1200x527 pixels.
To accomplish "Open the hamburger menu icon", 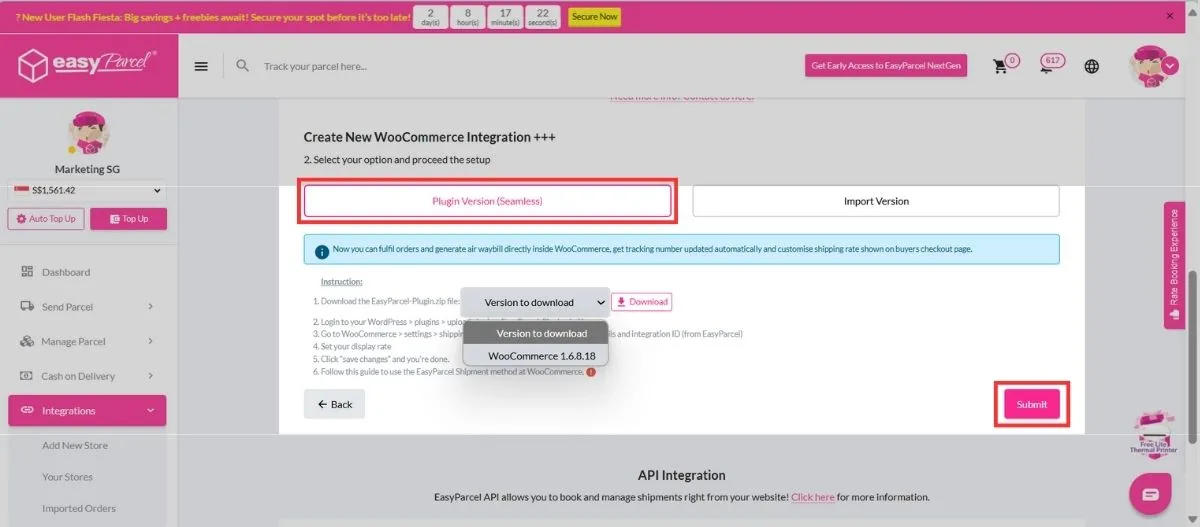I will [201, 66].
